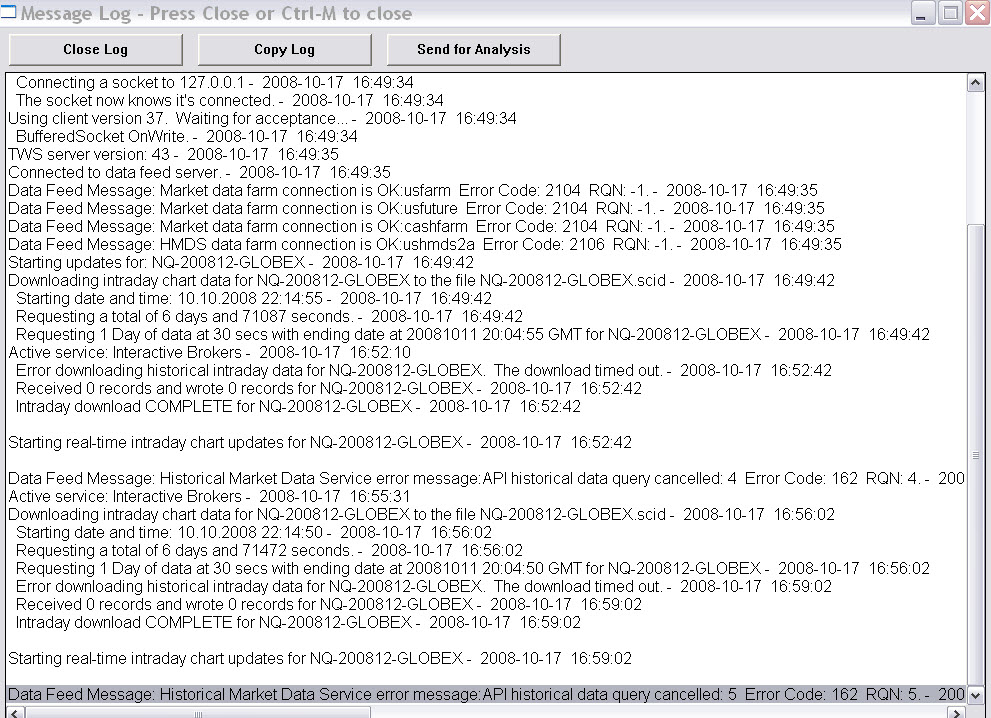Select line 'Requesting a total of 6 days and 71087 seconds'
The height and width of the screenshot is (718, 991).
point(269,317)
